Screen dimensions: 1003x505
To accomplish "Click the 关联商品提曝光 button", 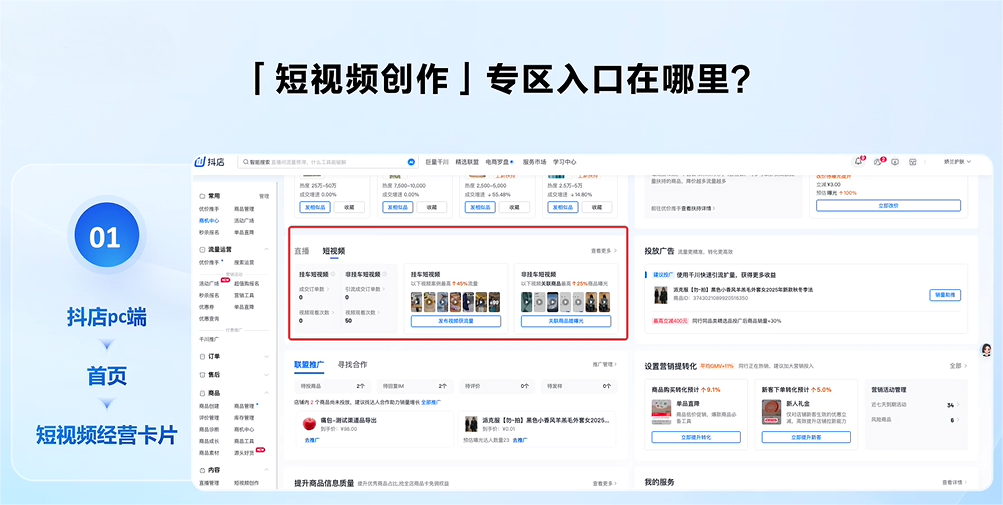I will pyautogui.click(x=566, y=322).
